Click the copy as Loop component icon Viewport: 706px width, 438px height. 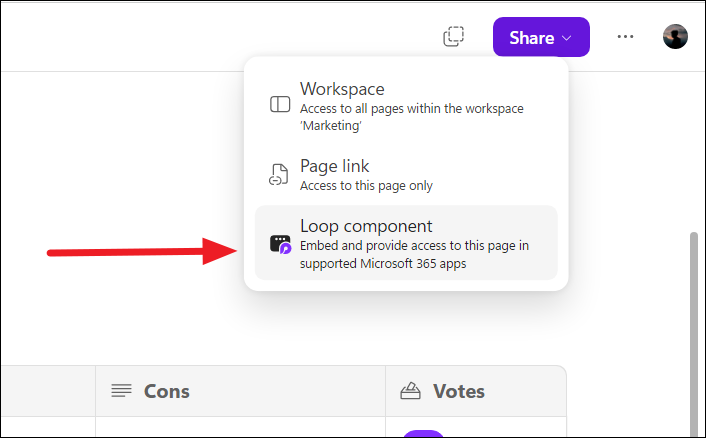click(x=453, y=36)
